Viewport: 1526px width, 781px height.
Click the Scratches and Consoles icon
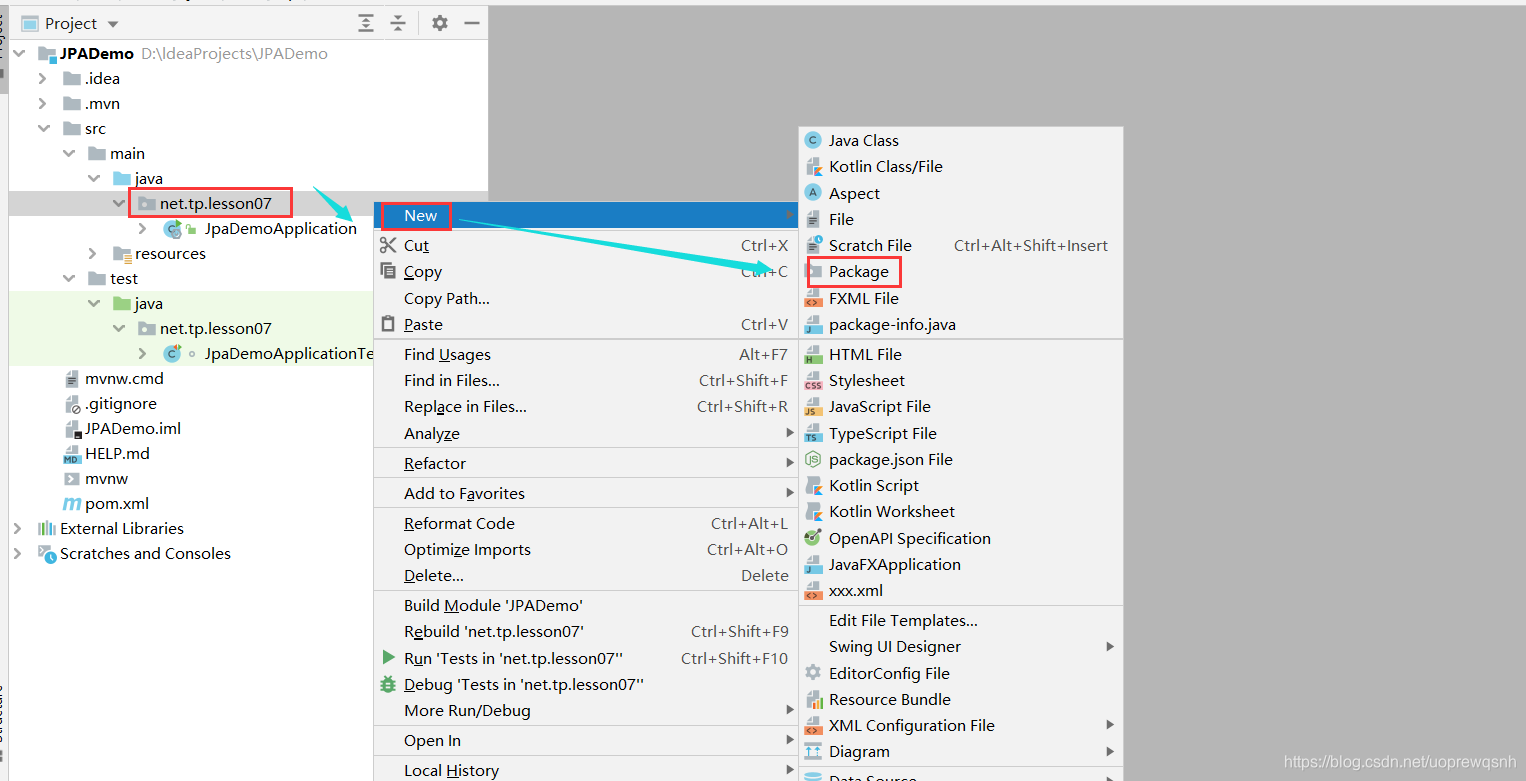tap(47, 553)
